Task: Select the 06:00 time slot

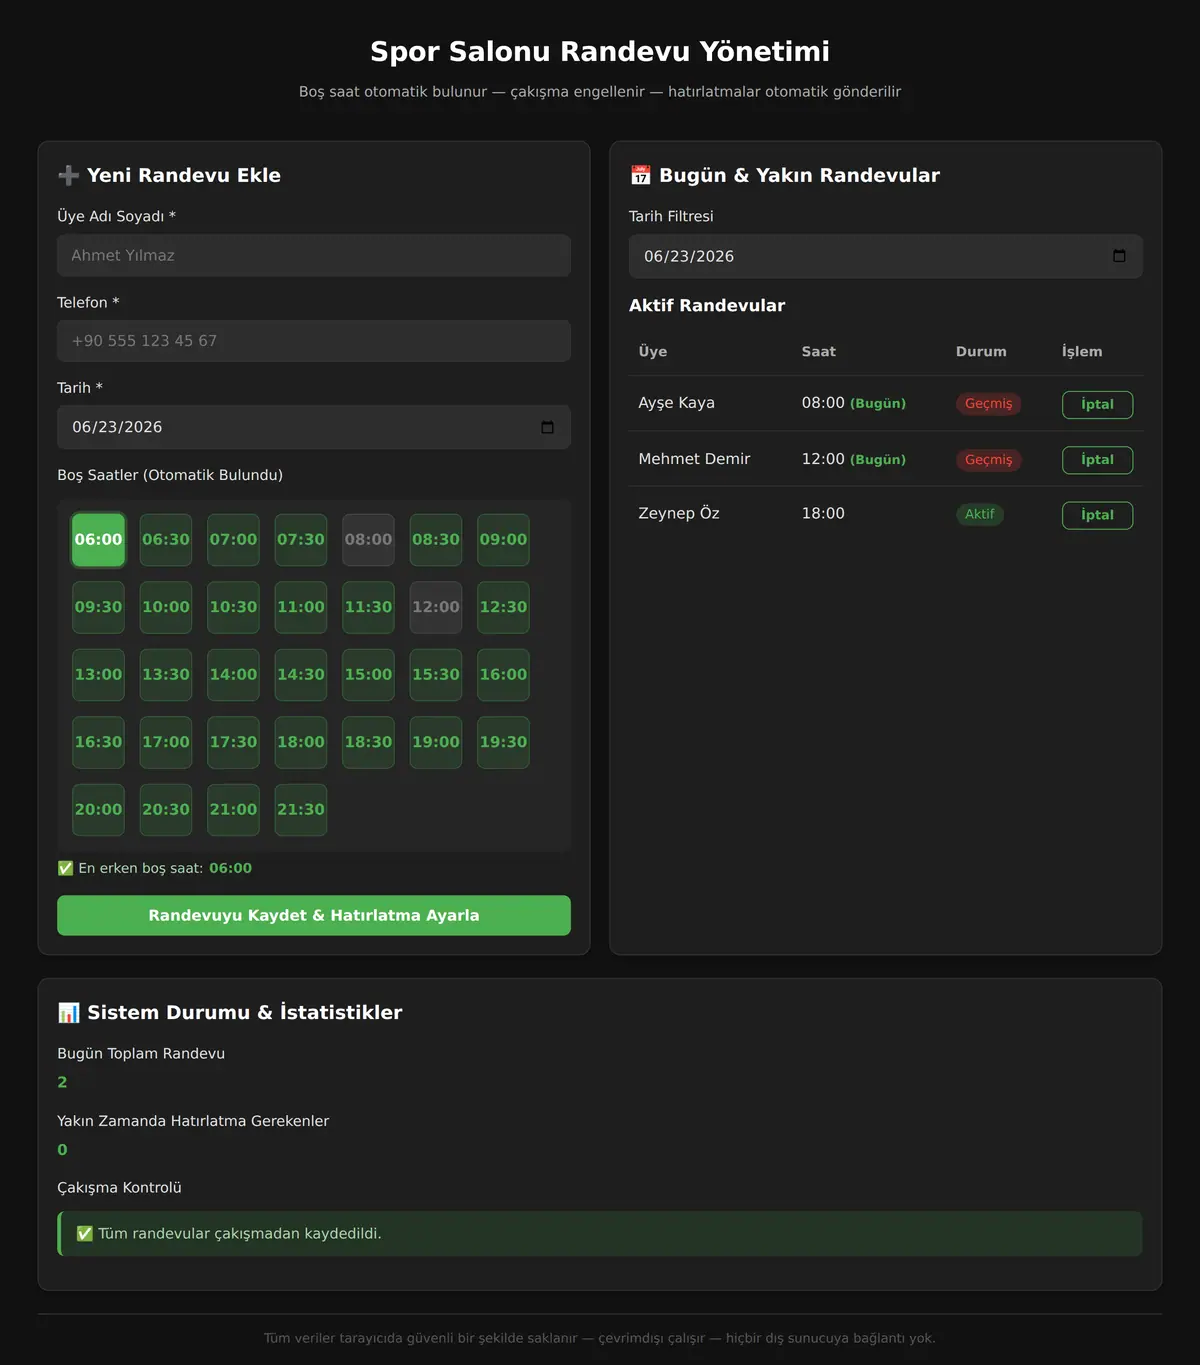Action: tap(98, 540)
